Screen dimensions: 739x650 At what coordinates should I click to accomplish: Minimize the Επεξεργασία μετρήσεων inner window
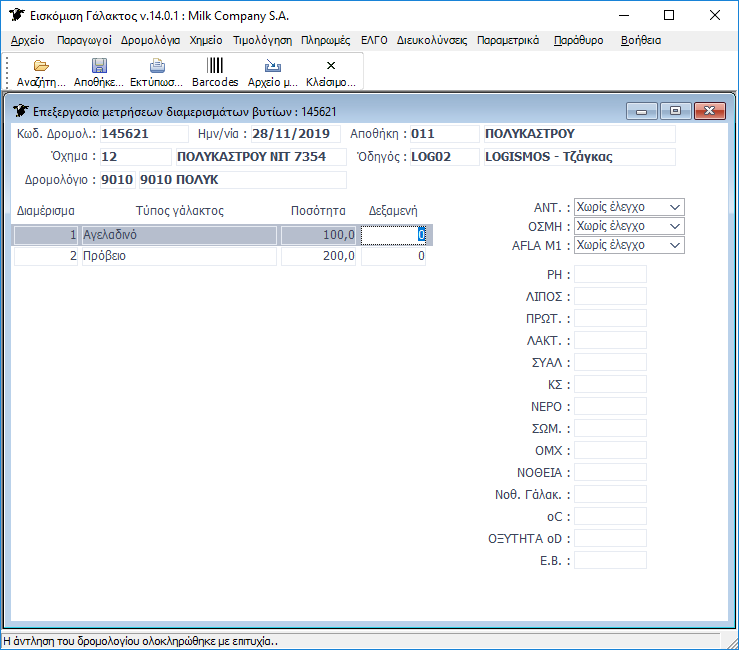pyautogui.click(x=641, y=111)
